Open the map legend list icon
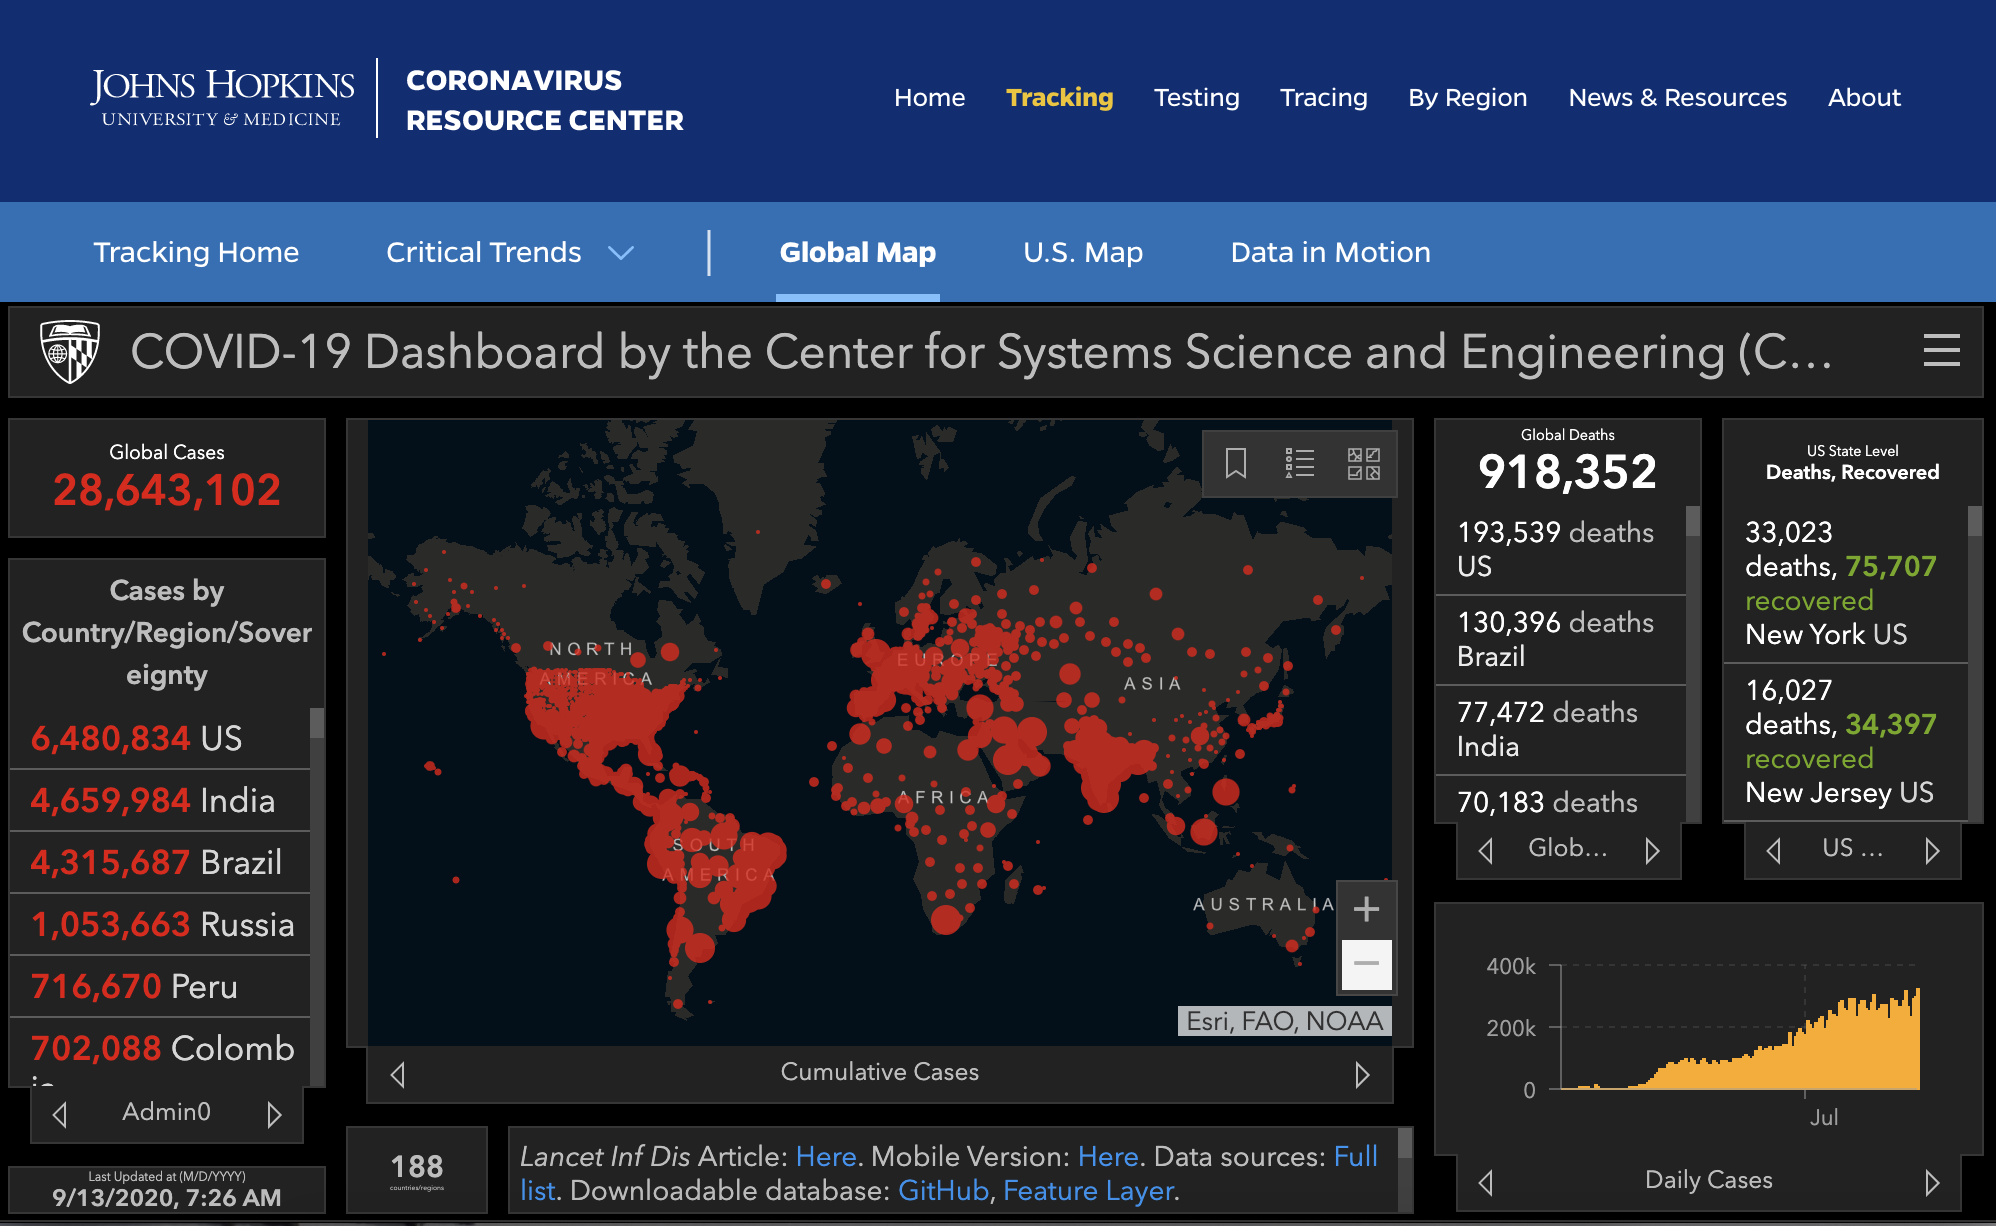The image size is (1996, 1226). pos(1299,464)
